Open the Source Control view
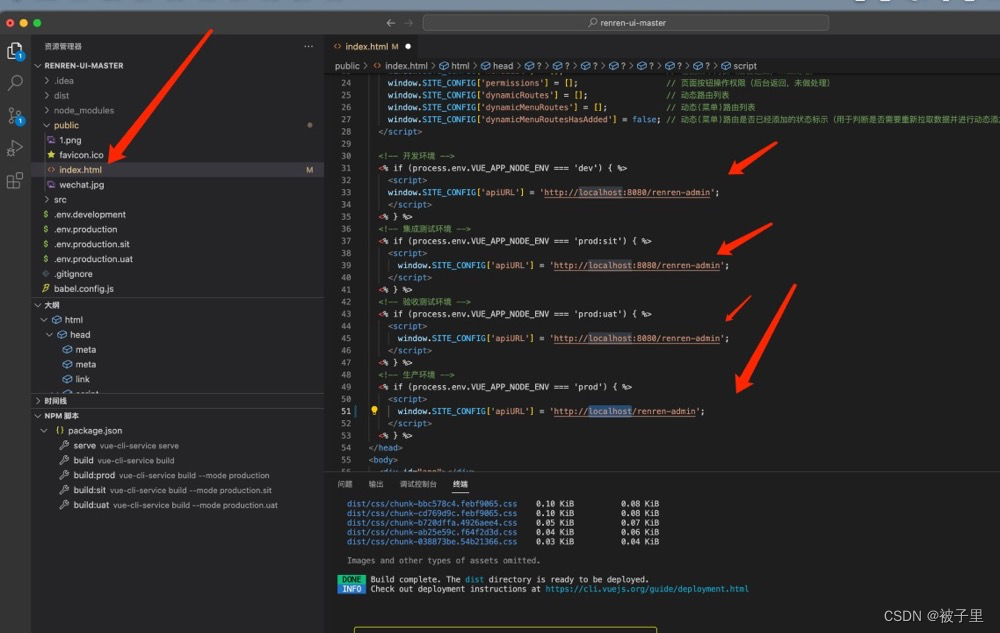 [x=15, y=115]
